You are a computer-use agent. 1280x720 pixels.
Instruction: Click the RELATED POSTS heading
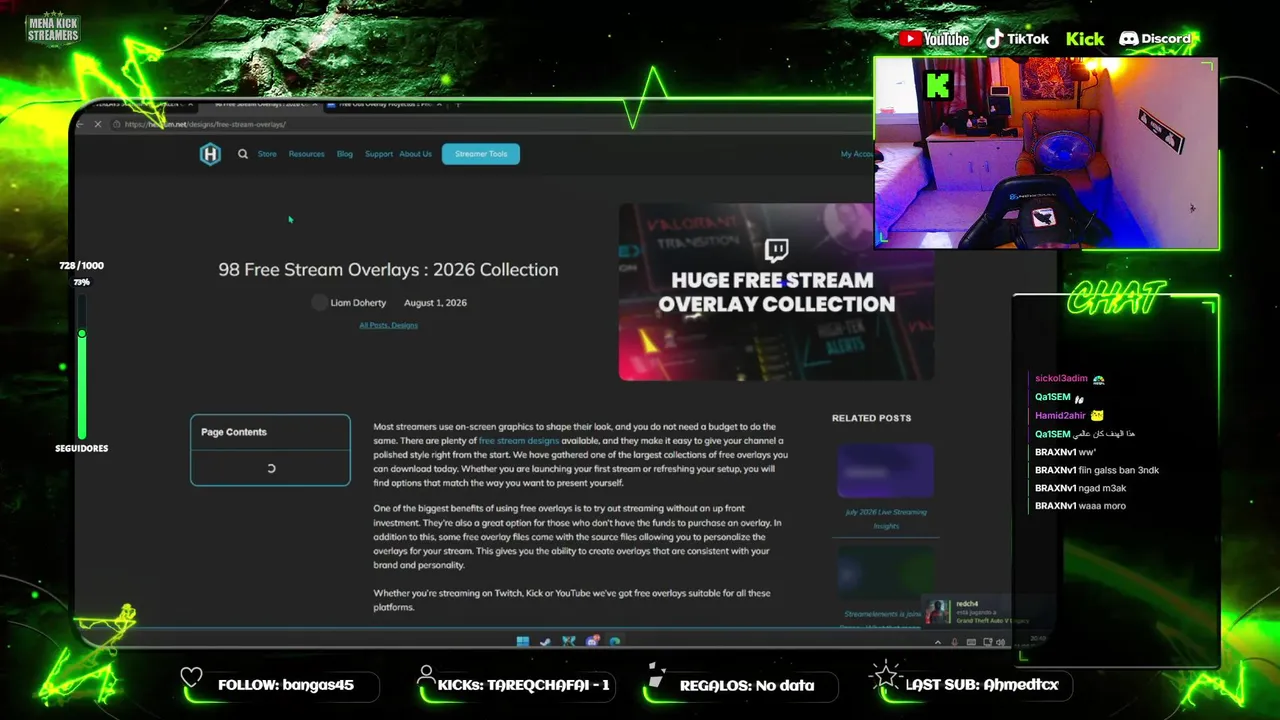click(x=872, y=418)
